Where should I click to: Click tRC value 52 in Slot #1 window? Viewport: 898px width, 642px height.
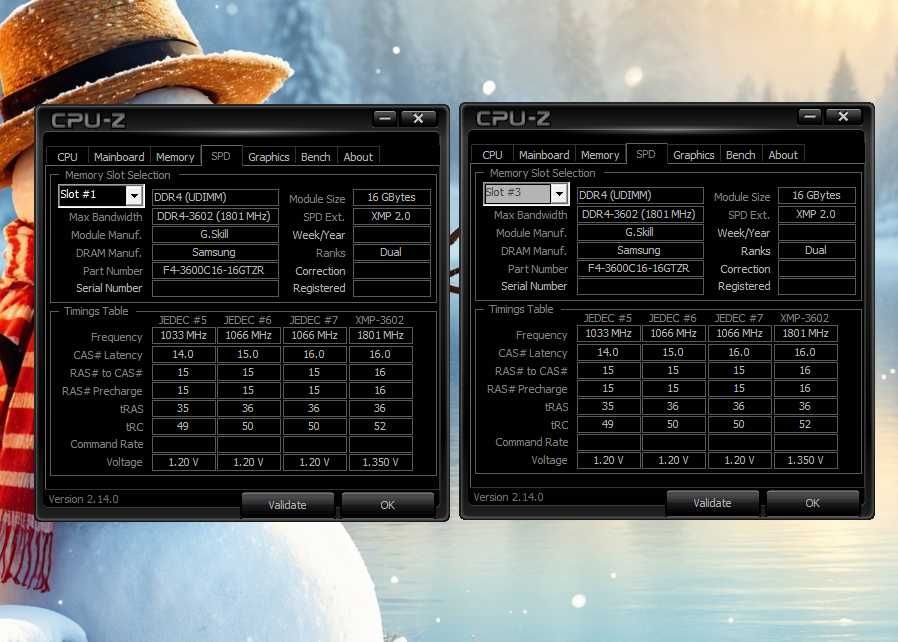[380, 426]
